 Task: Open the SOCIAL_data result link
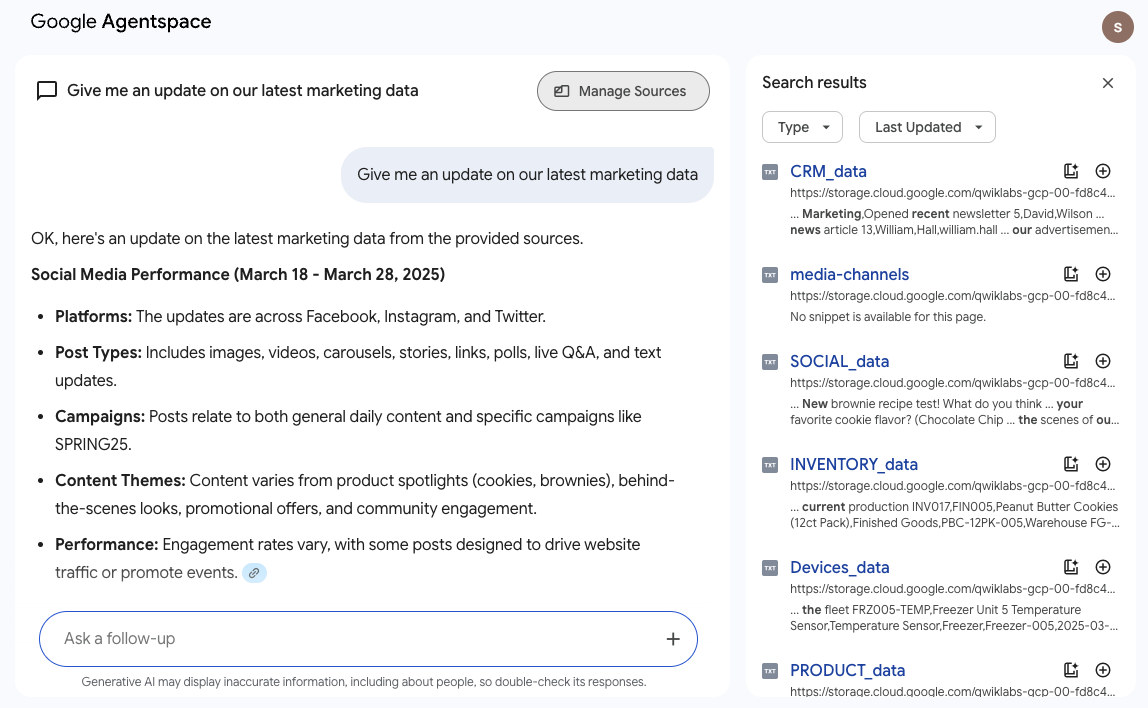point(840,362)
